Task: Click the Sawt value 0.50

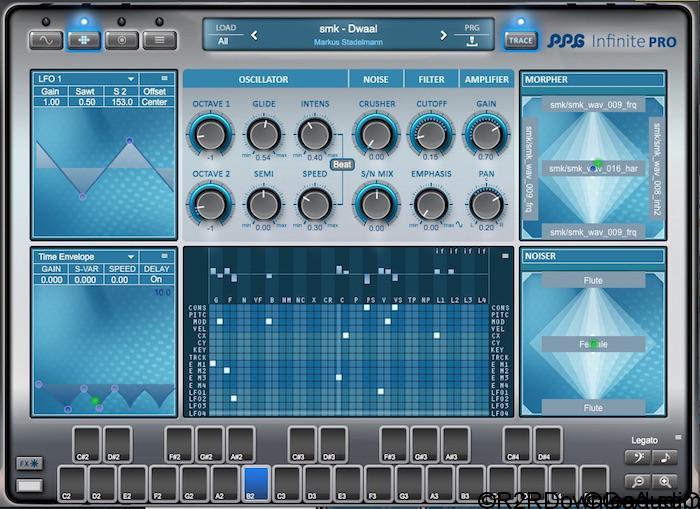Action: pyautogui.click(x=86, y=102)
